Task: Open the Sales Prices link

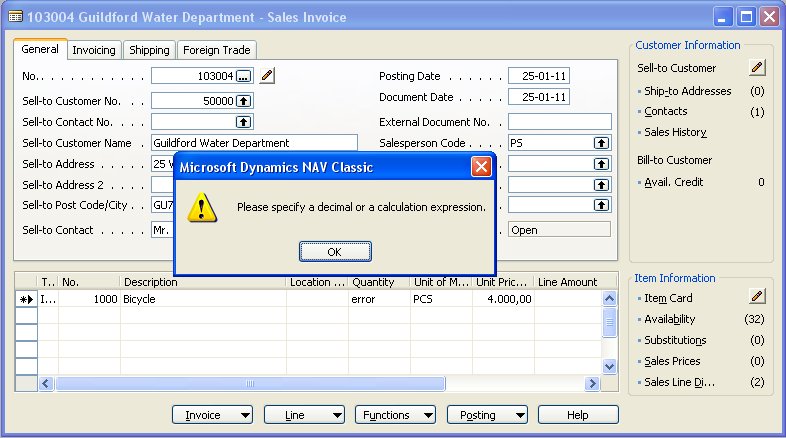Action: point(672,361)
